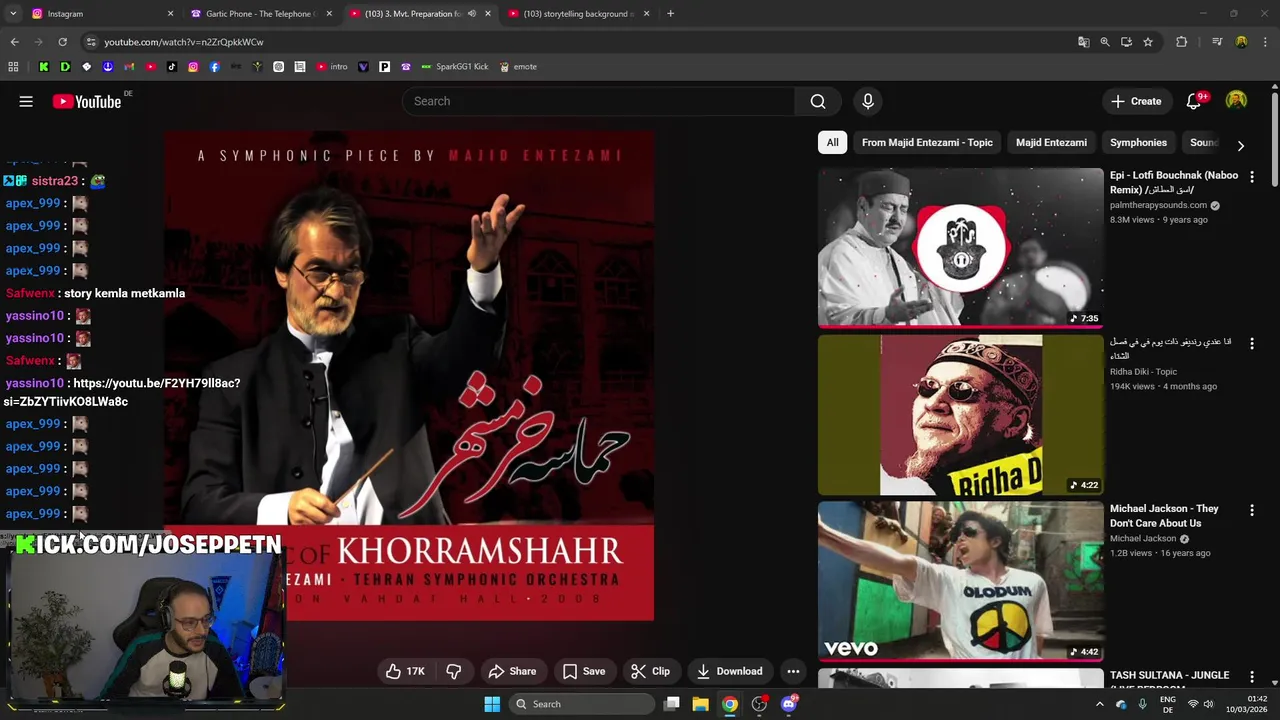Click the Chrome address bar URL

(184, 42)
